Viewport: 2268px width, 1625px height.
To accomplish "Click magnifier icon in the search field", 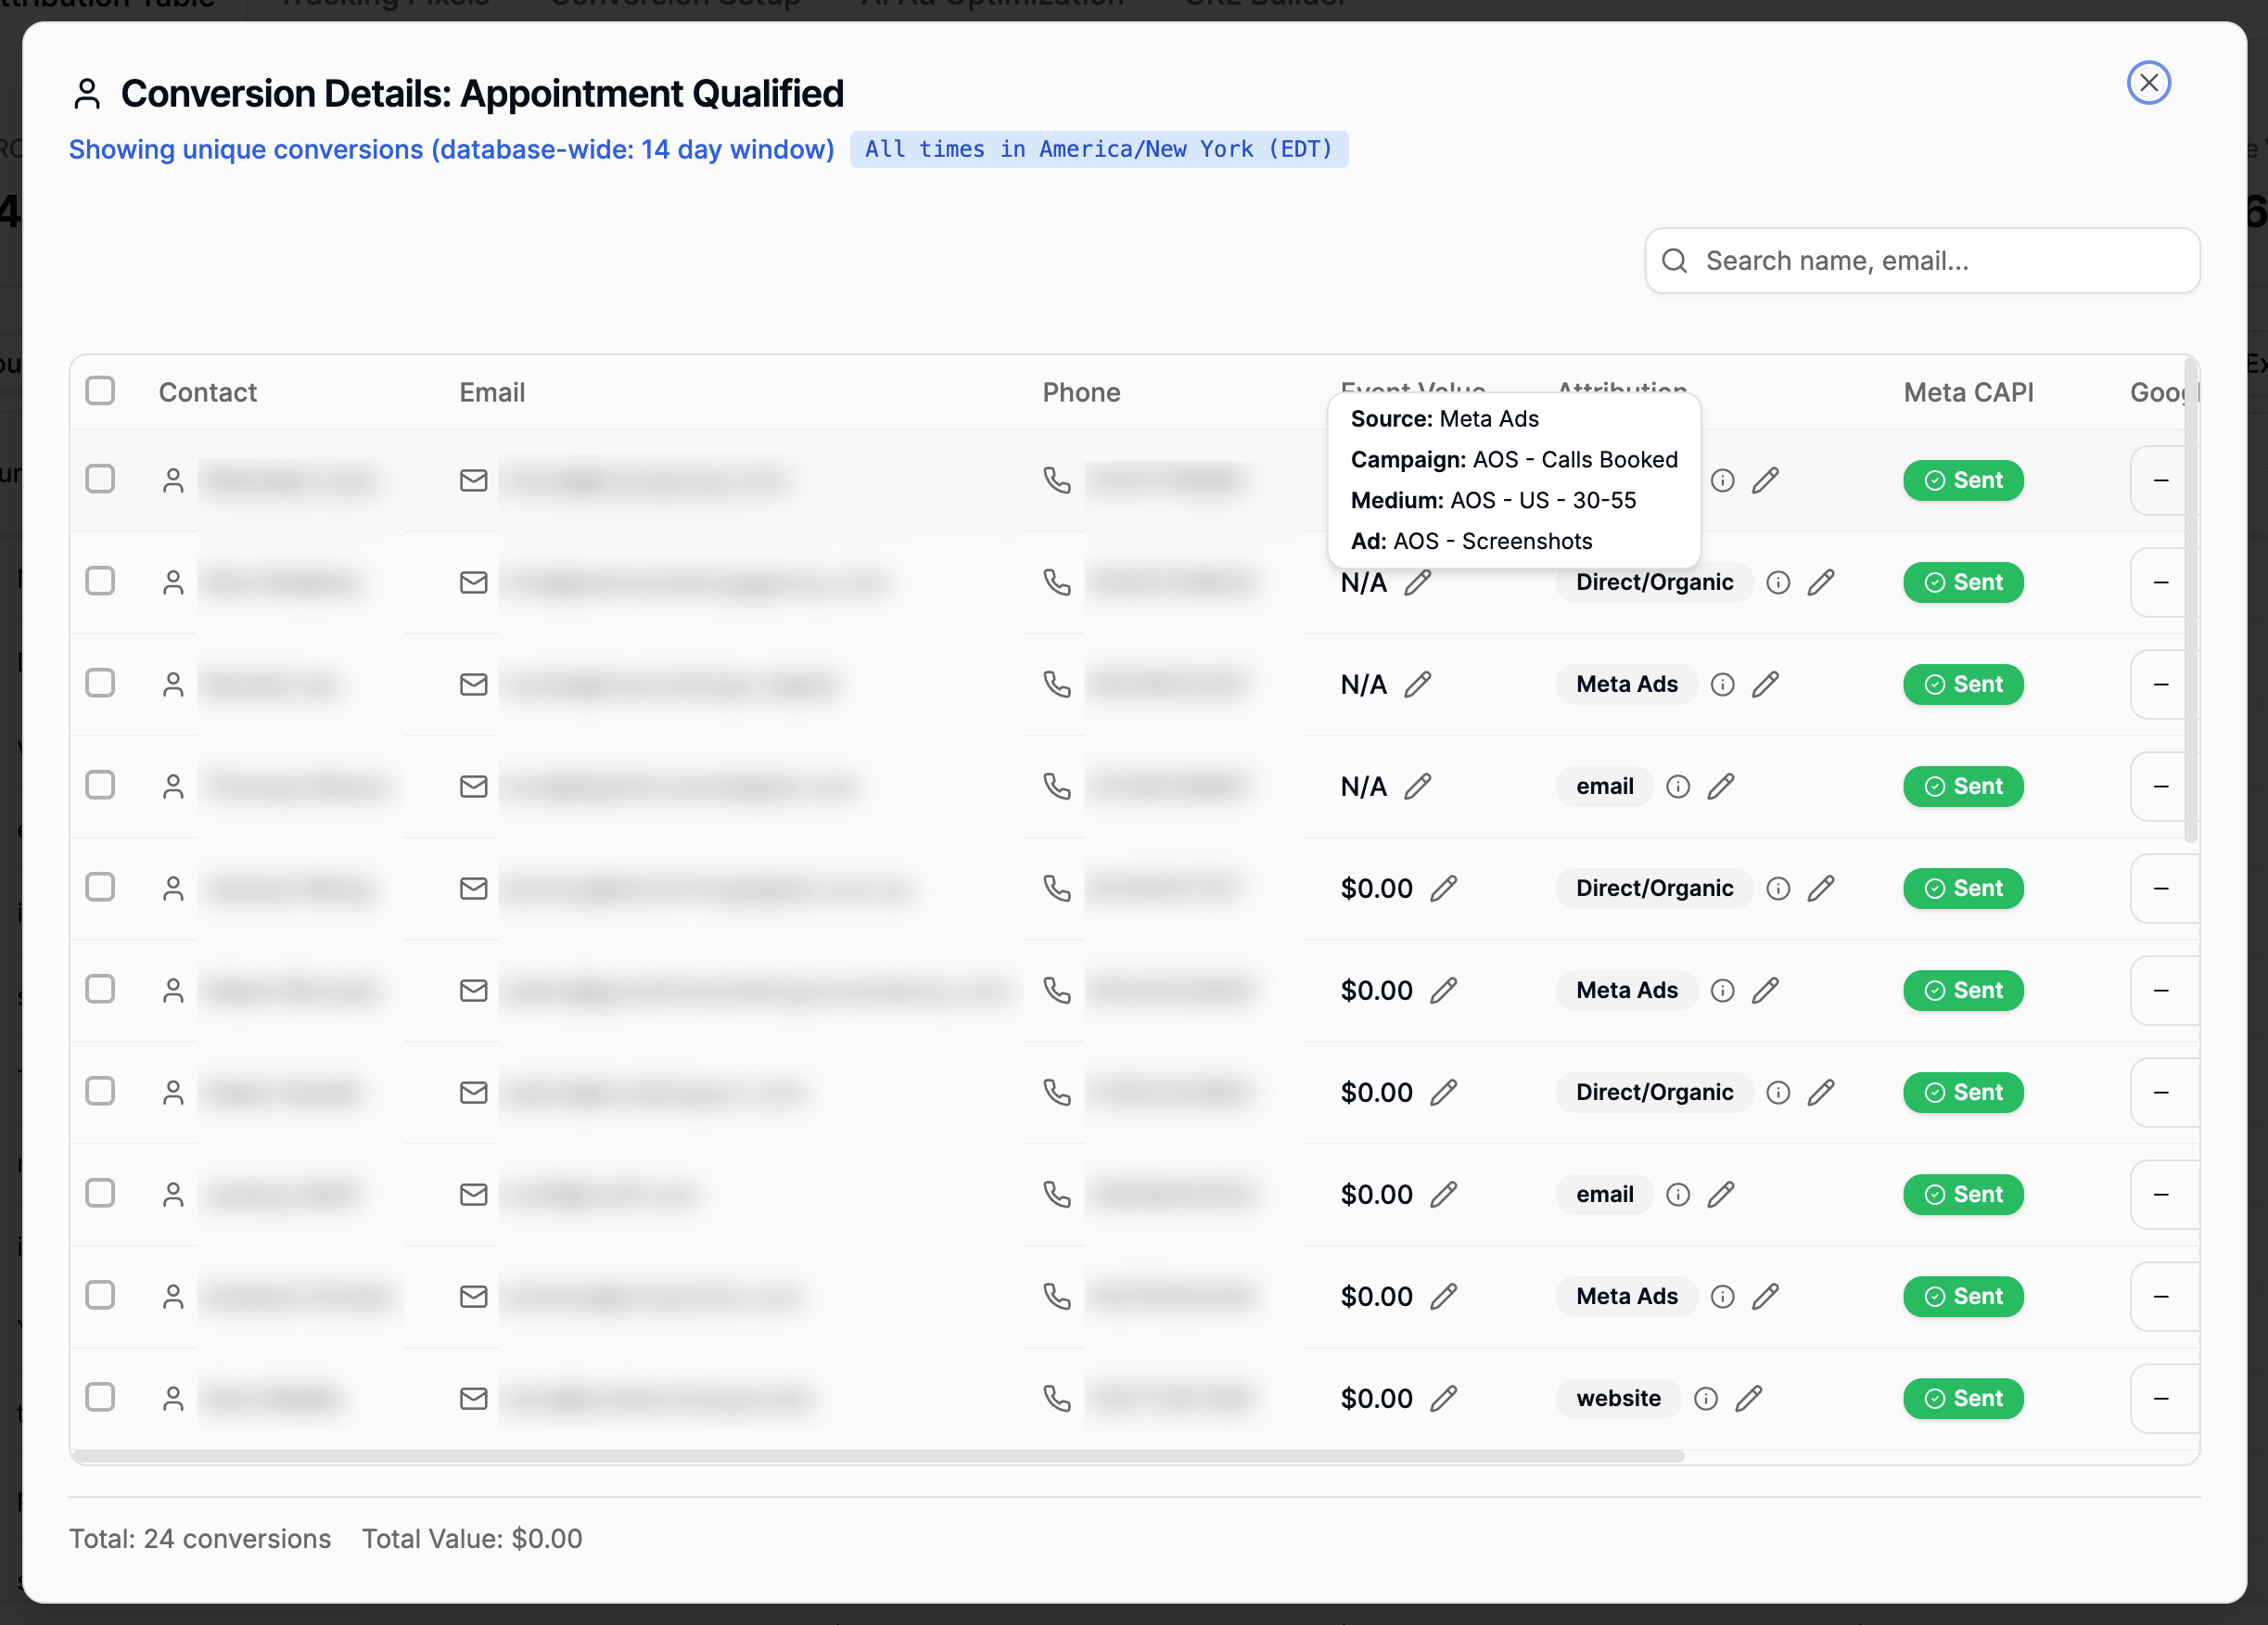I will (x=1675, y=261).
